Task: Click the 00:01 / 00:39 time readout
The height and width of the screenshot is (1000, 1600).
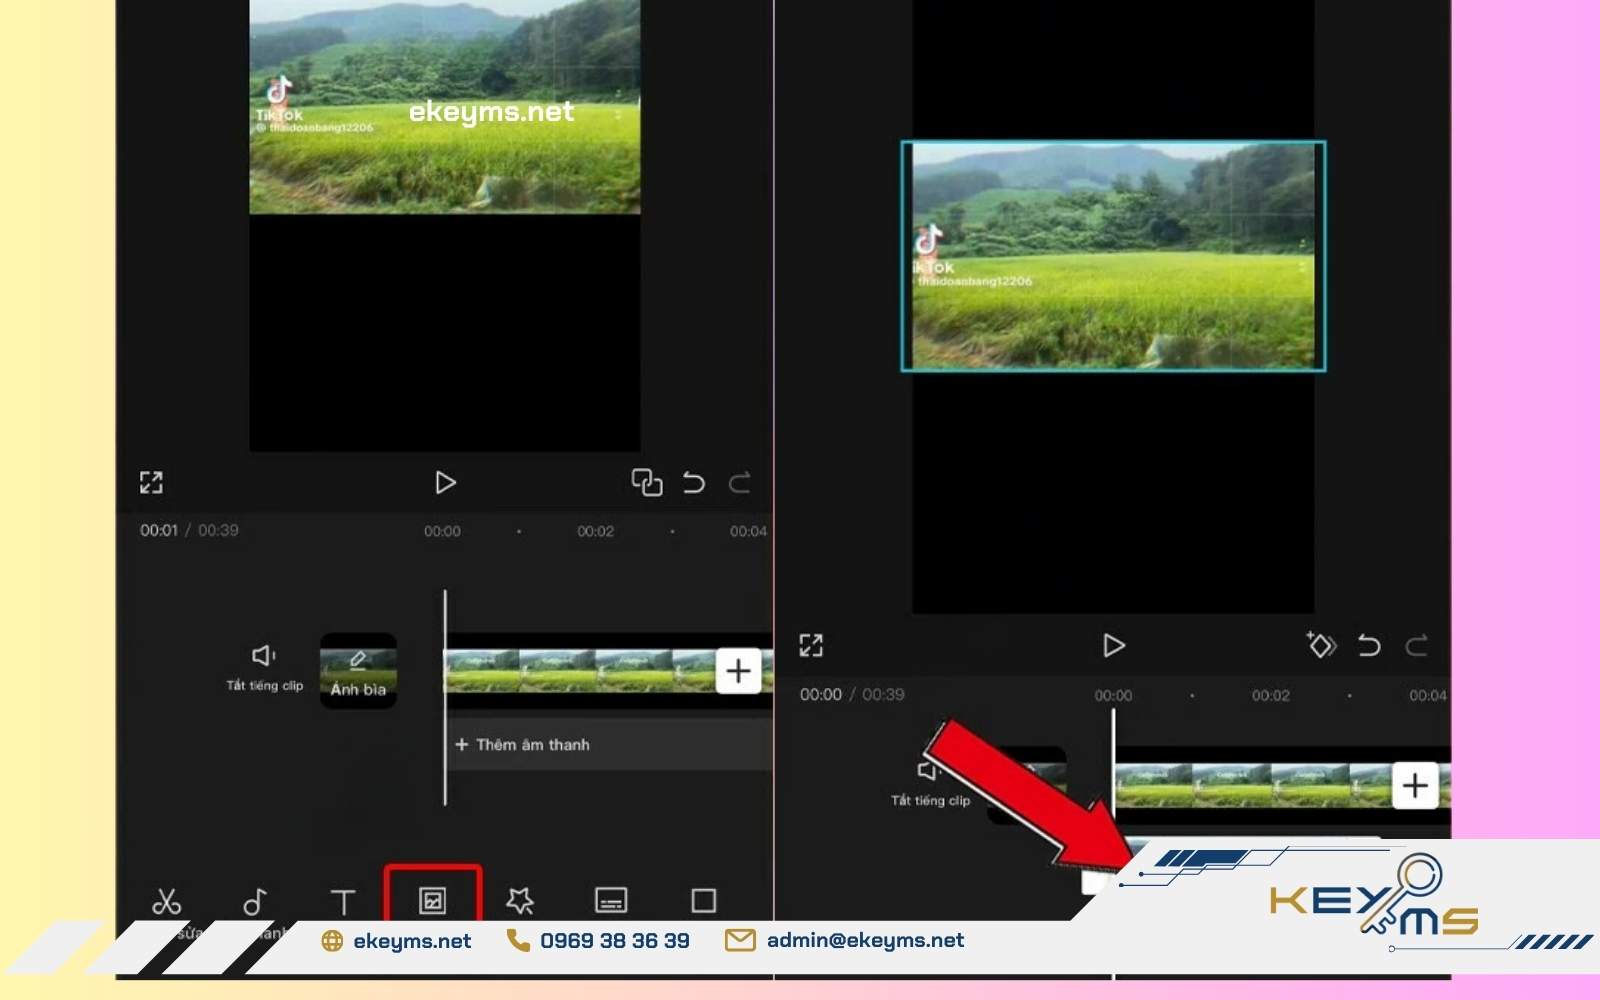Action: point(189,530)
